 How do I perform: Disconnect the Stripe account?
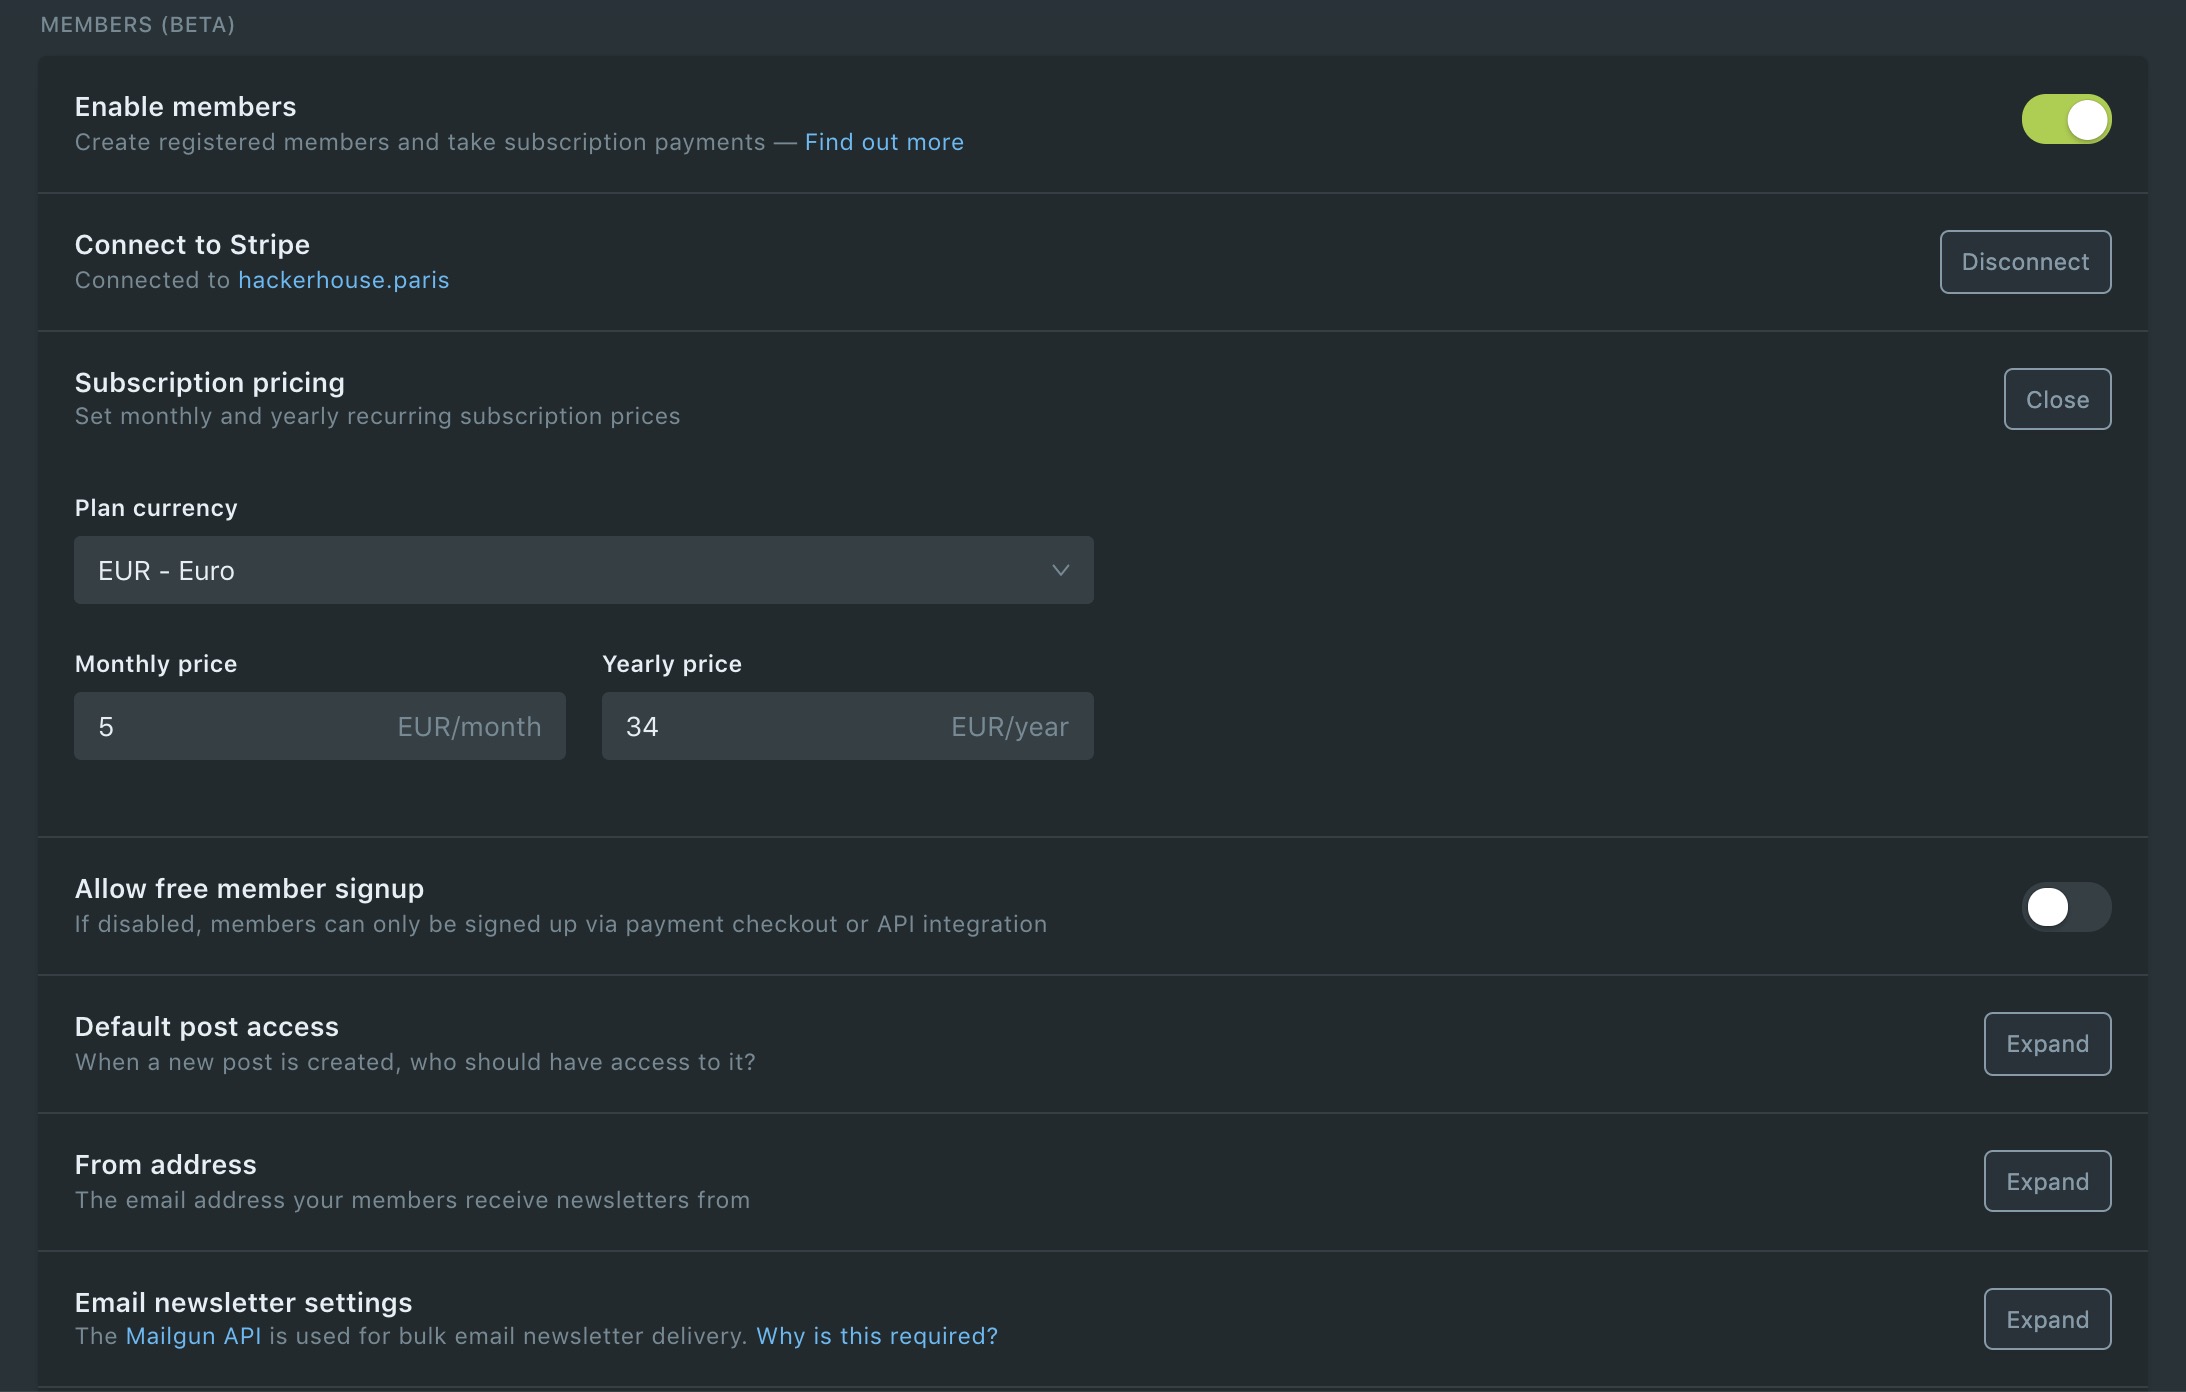click(2024, 262)
